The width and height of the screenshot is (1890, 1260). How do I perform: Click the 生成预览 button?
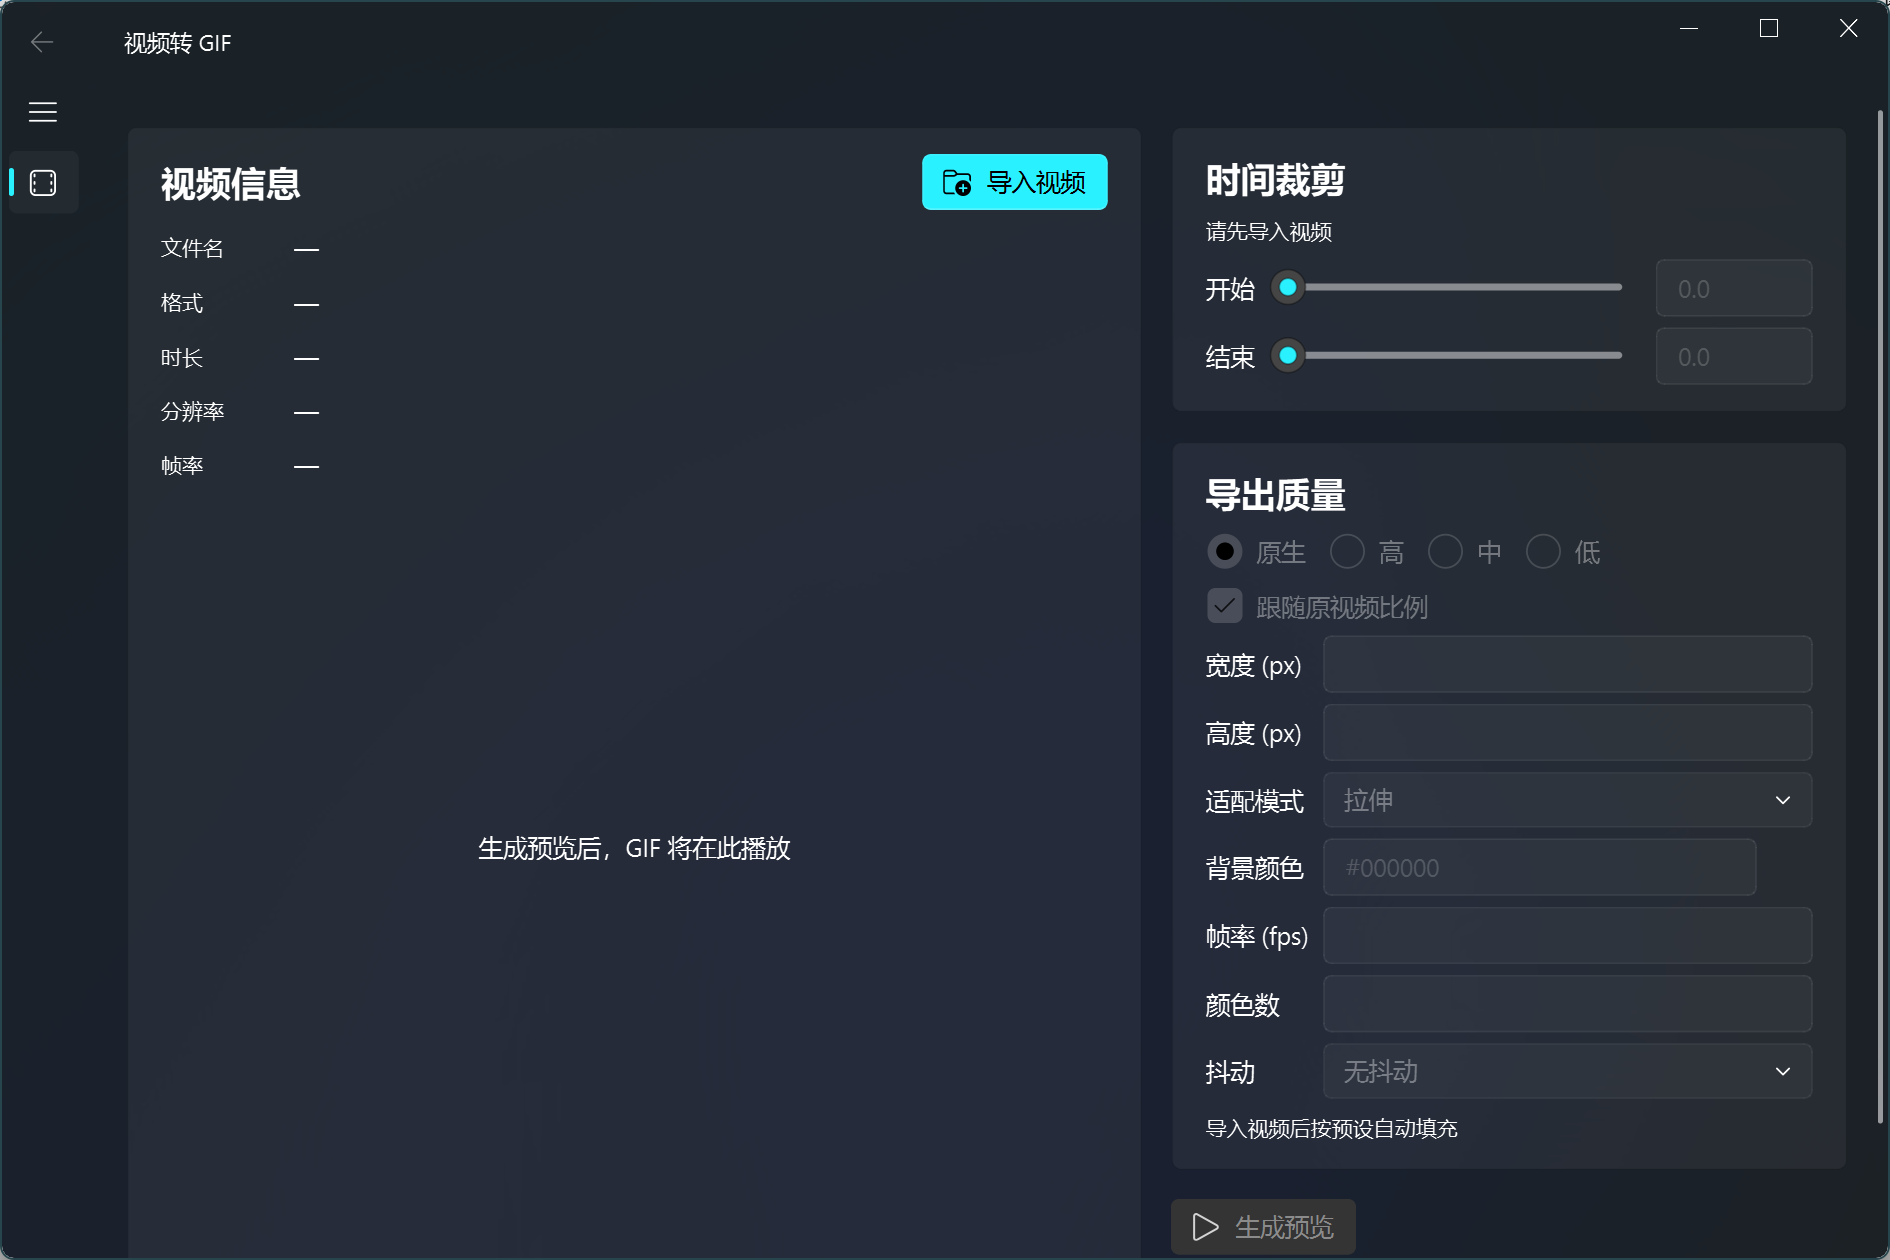point(1263,1227)
